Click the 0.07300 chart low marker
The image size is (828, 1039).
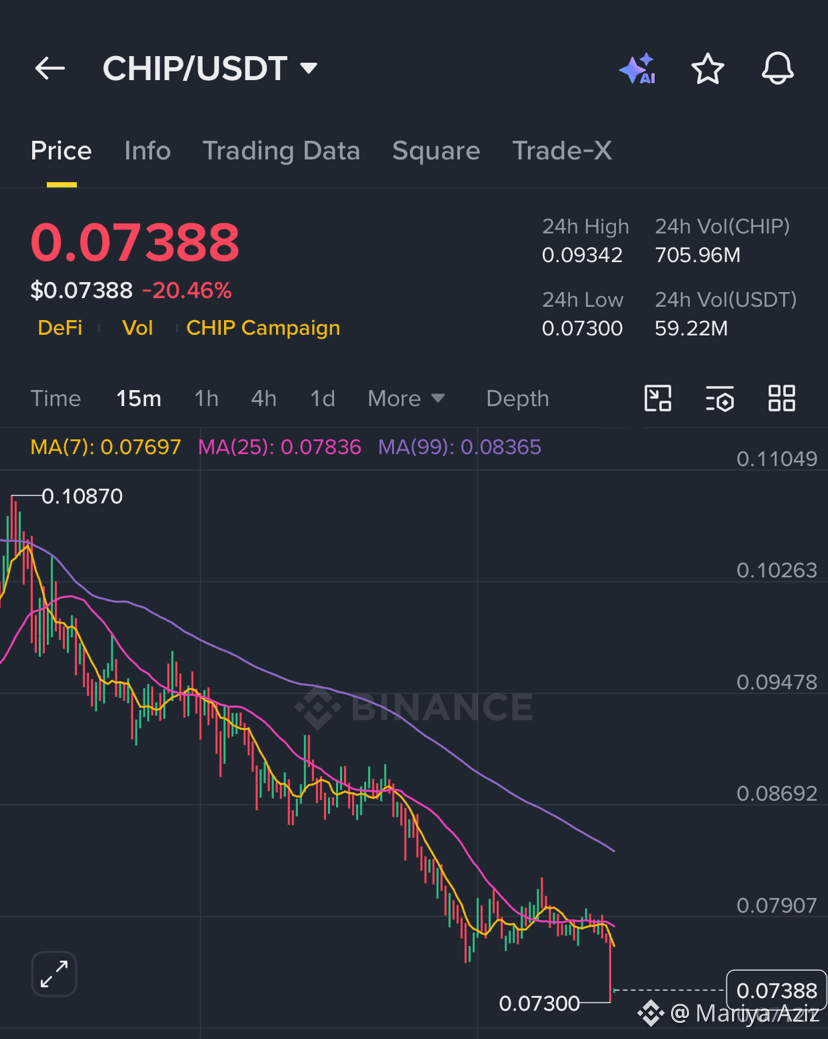point(539,1003)
